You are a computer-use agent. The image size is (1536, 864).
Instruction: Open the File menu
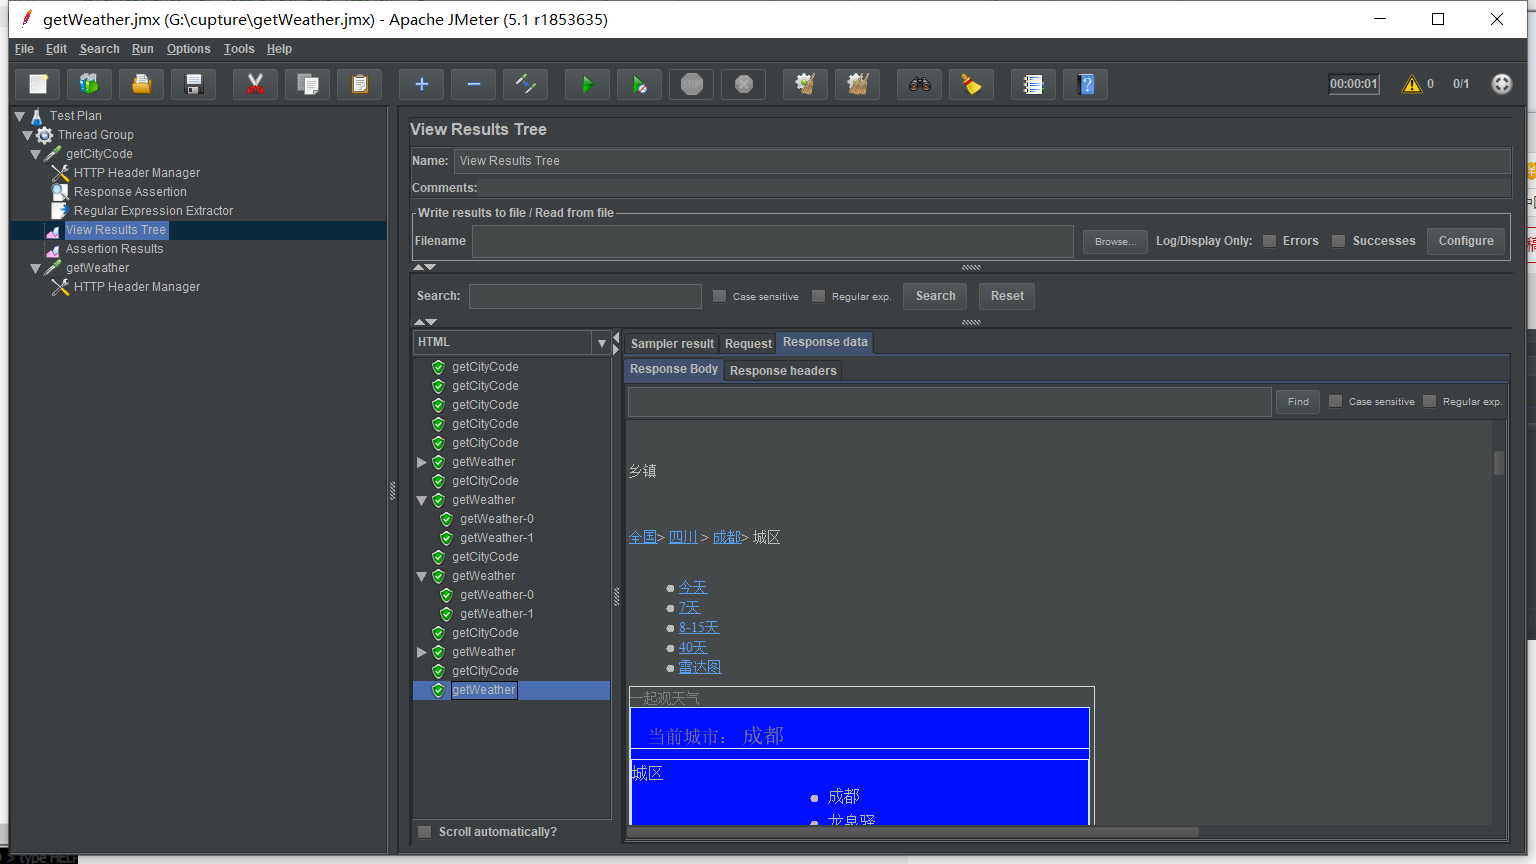24,49
